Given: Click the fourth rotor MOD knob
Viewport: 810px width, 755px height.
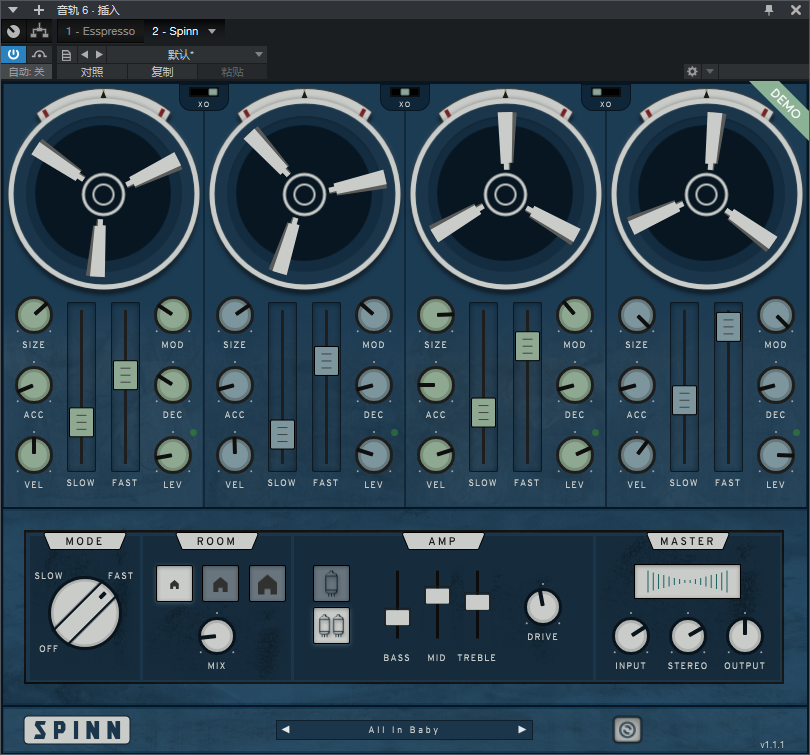Looking at the screenshot, I should (775, 314).
